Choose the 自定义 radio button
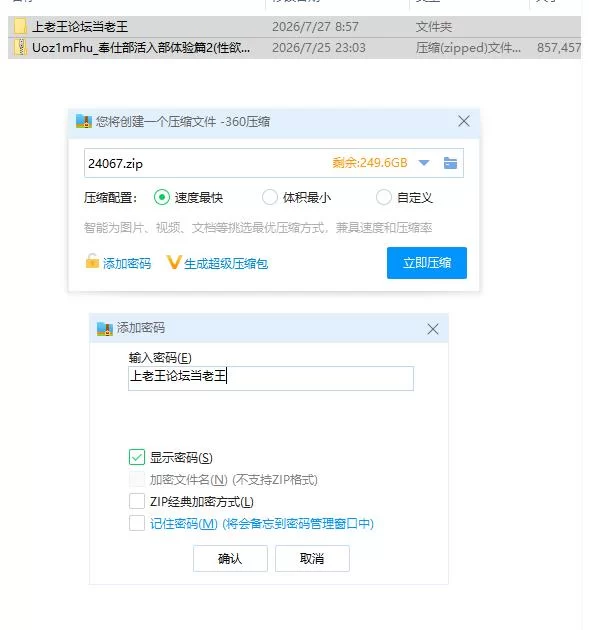The width and height of the screenshot is (589, 630). pos(384,197)
